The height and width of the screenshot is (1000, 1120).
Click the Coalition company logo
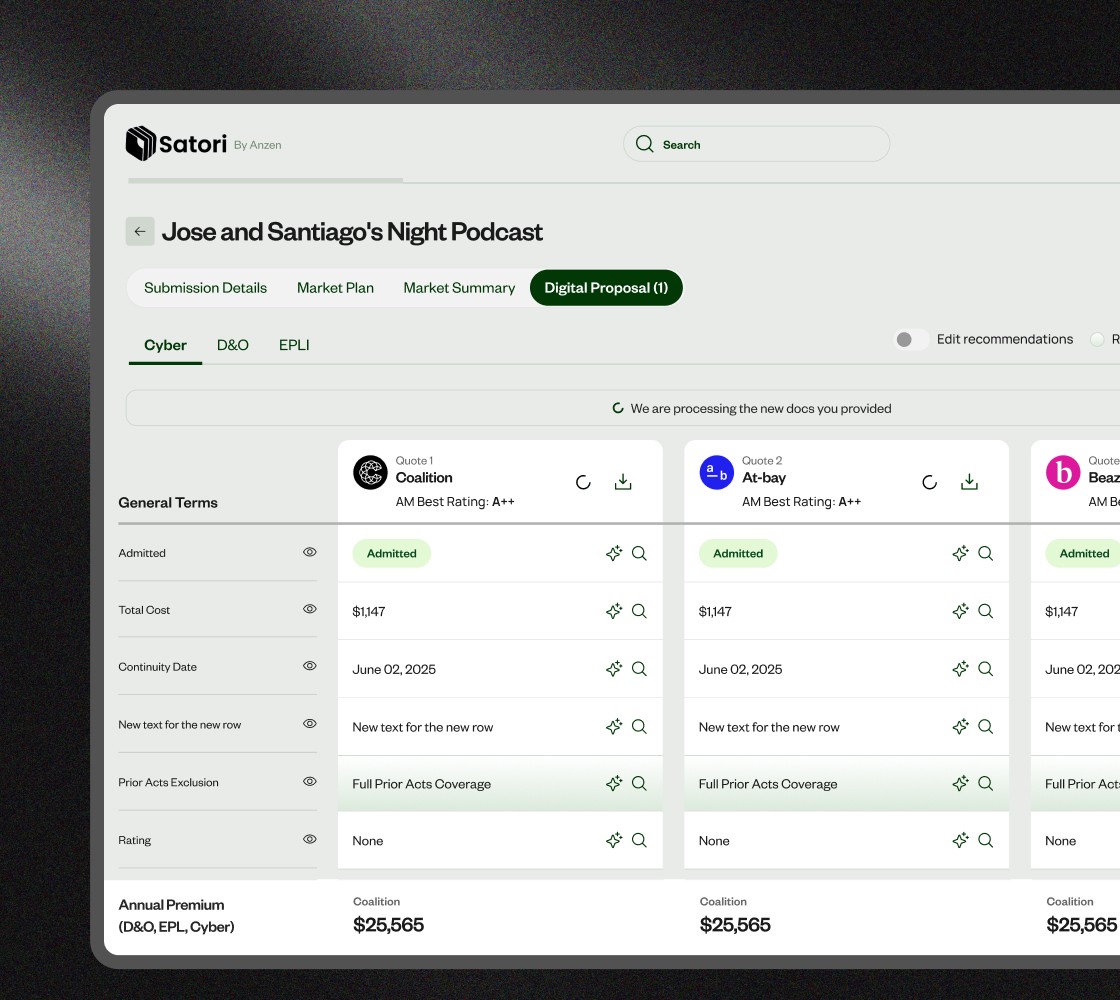click(x=370, y=472)
